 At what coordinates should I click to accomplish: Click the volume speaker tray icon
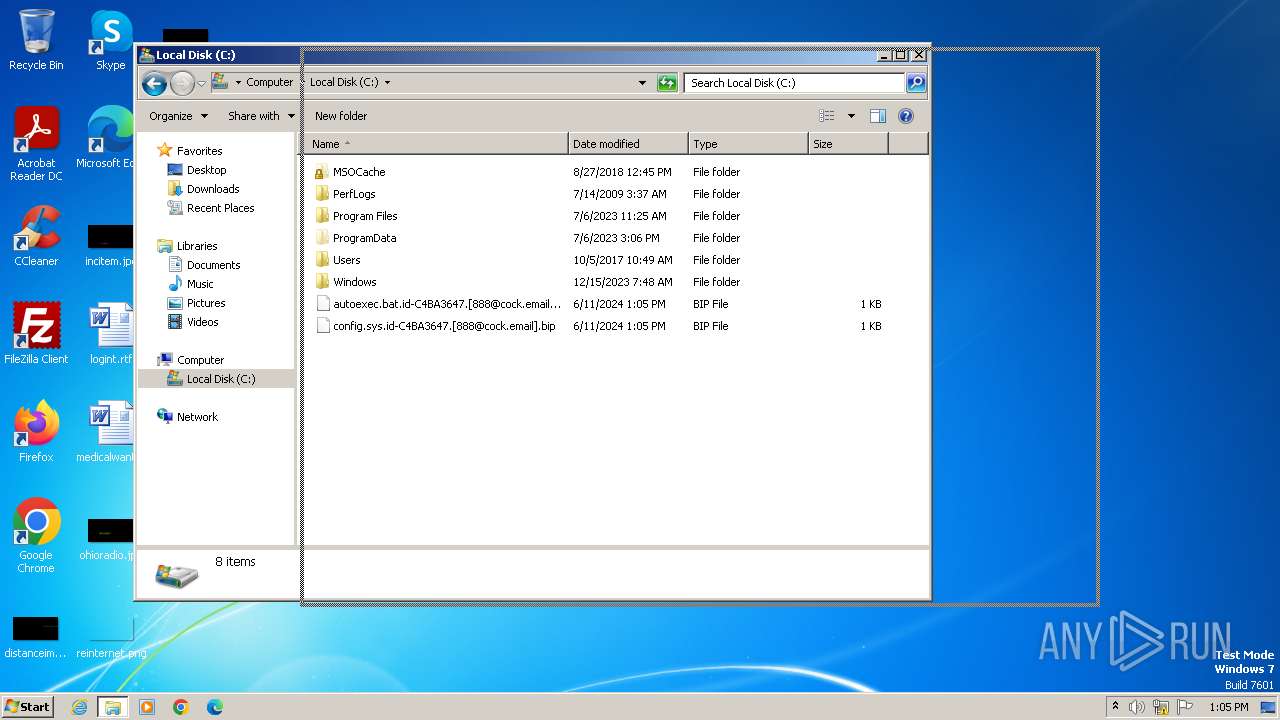coord(1137,707)
